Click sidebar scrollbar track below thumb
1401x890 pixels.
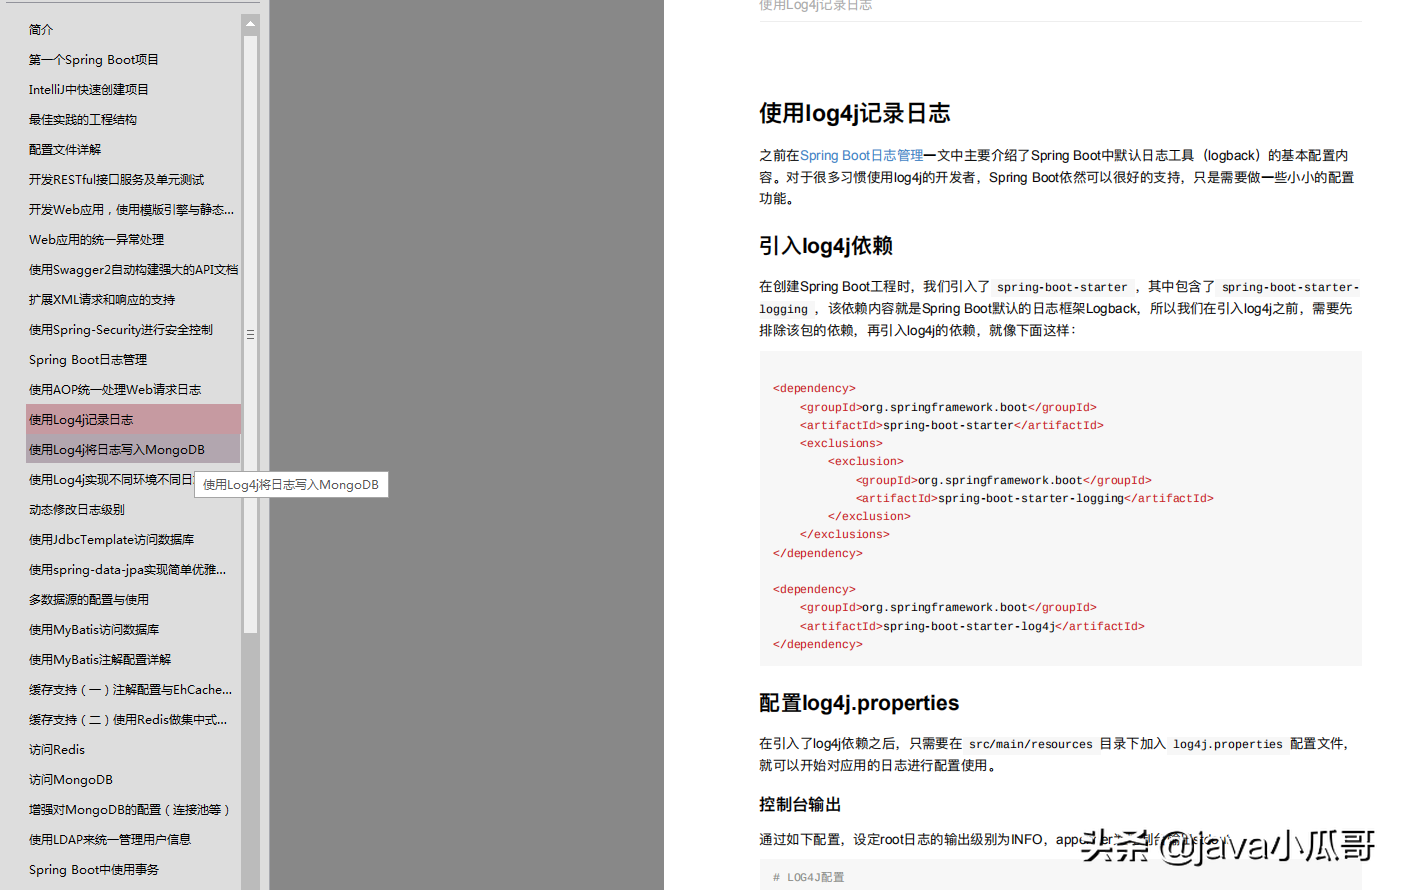pyautogui.click(x=250, y=760)
